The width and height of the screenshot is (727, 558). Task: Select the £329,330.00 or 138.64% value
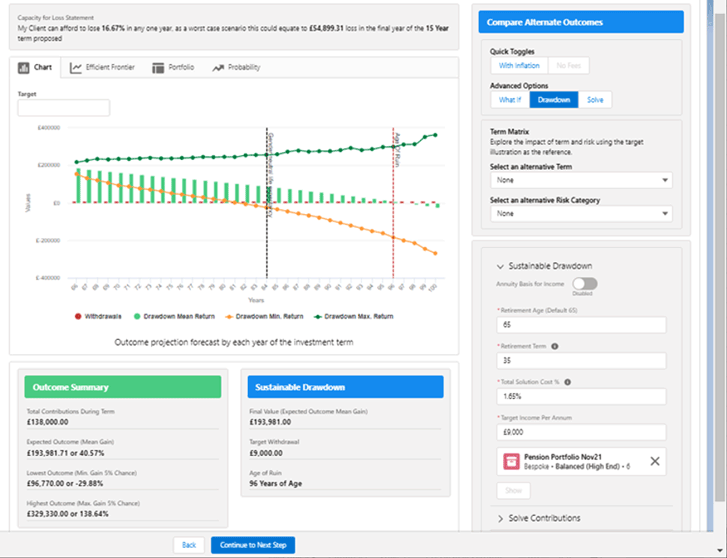(67, 514)
